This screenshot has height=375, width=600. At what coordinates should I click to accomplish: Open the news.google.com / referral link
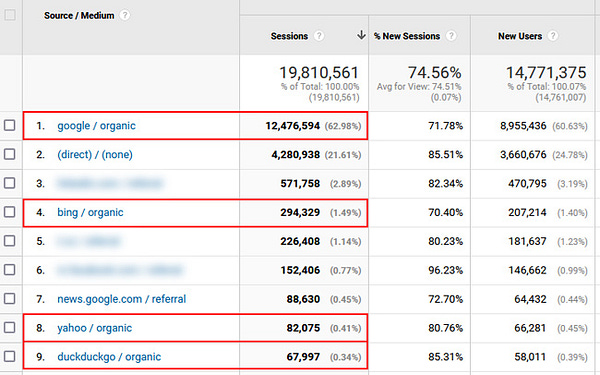pyautogui.click(x=122, y=299)
